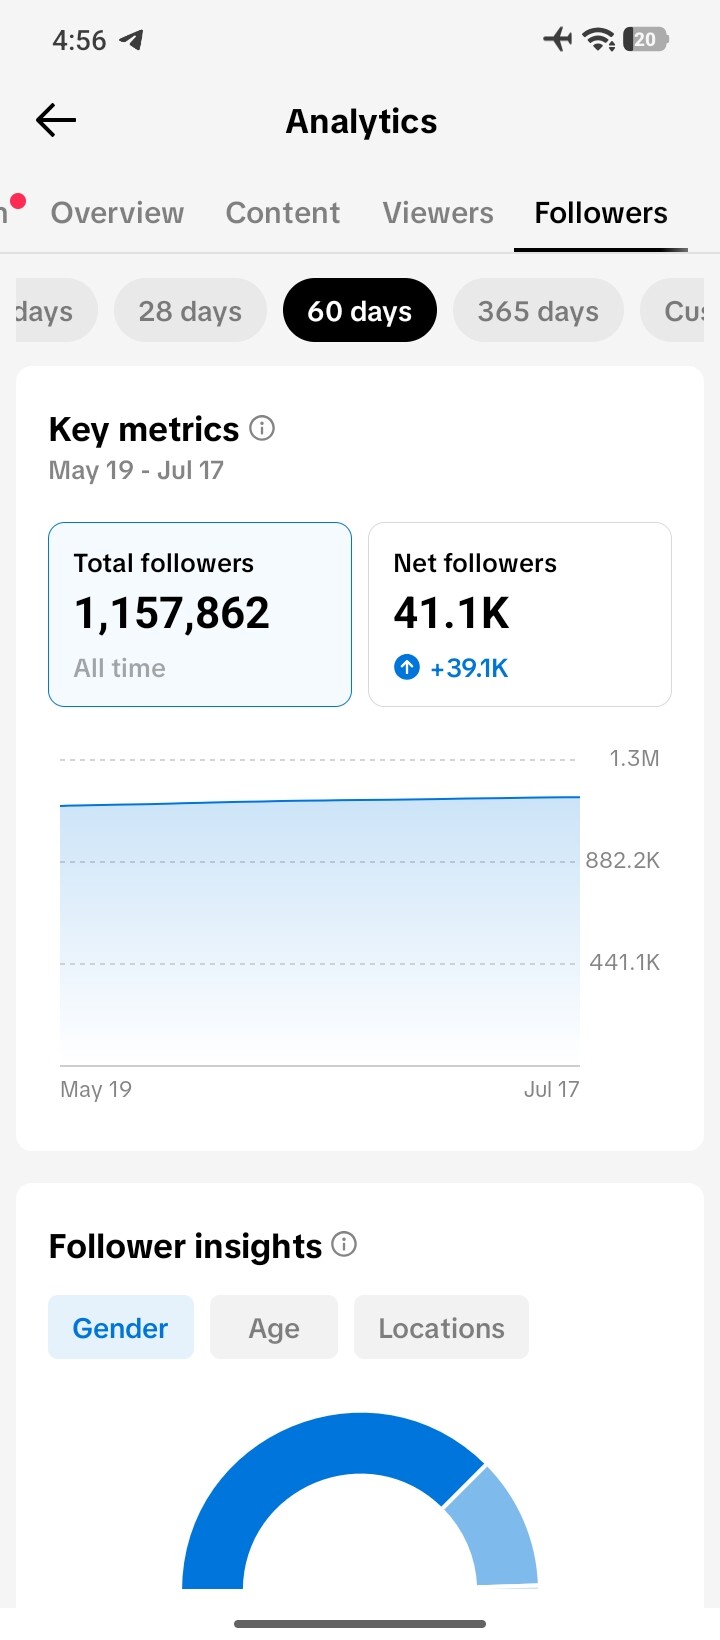Select the Total followers metric card
This screenshot has height=1640, width=720.
[x=200, y=614]
